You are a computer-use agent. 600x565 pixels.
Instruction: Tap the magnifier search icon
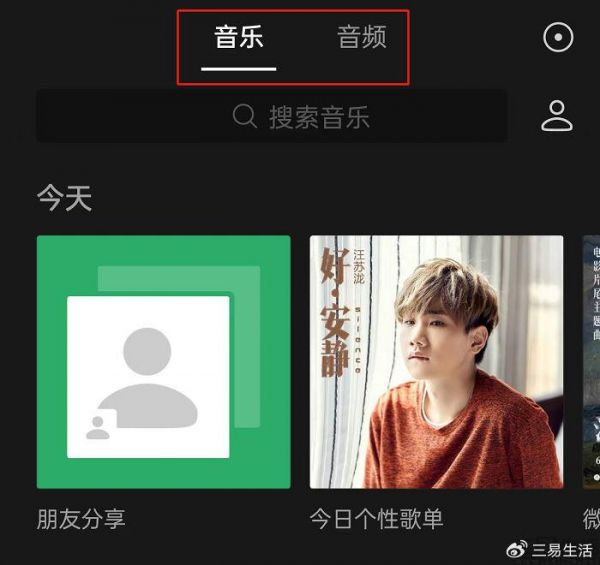(245, 116)
